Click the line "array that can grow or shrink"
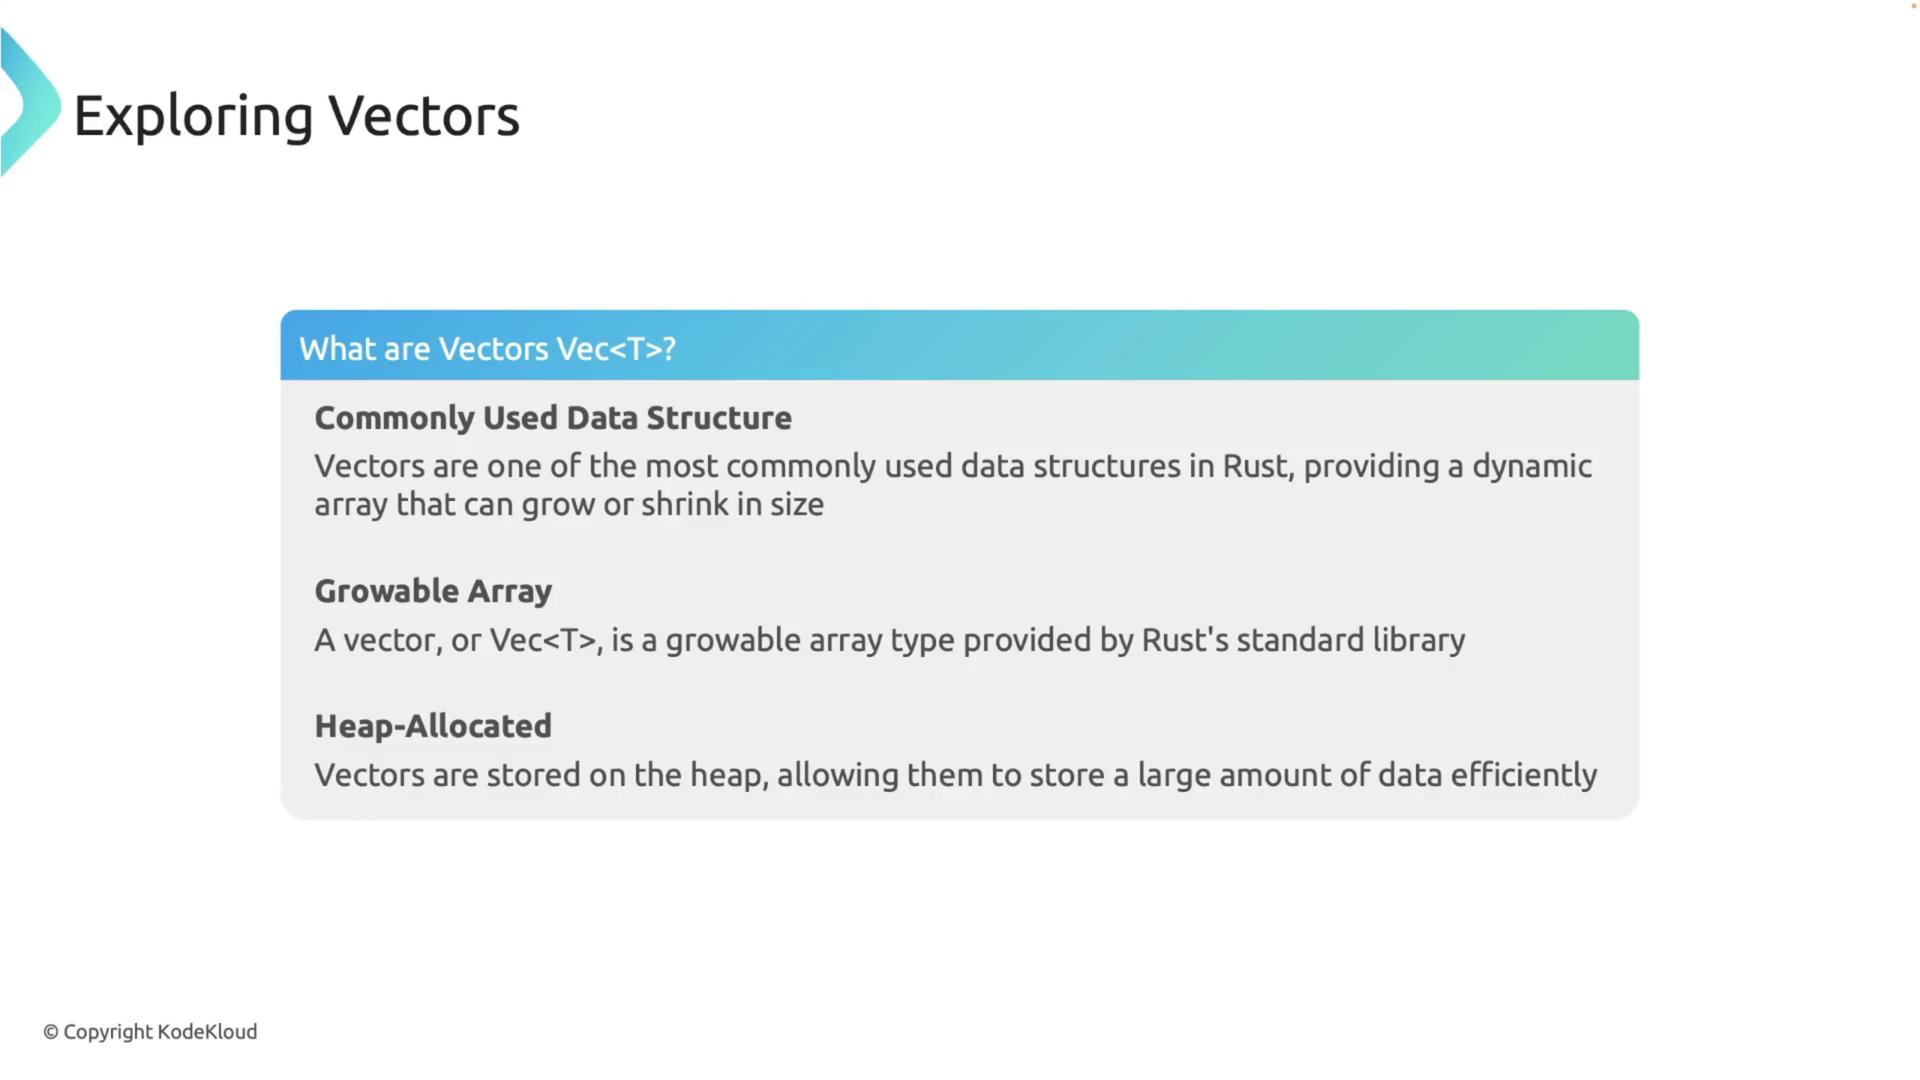 (x=568, y=504)
